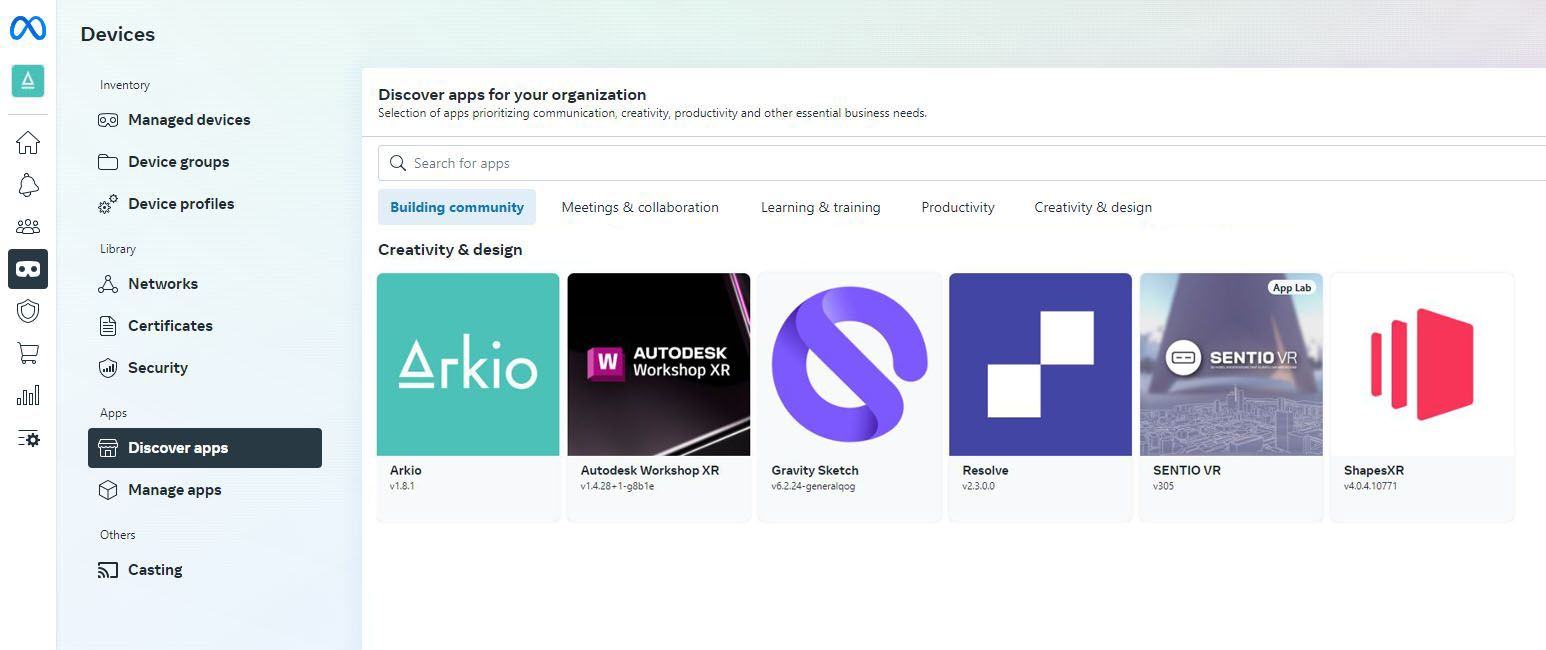Open the settings list-gear rail icon
This screenshot has height=650, width=1546.
click(x=28, y=438)
